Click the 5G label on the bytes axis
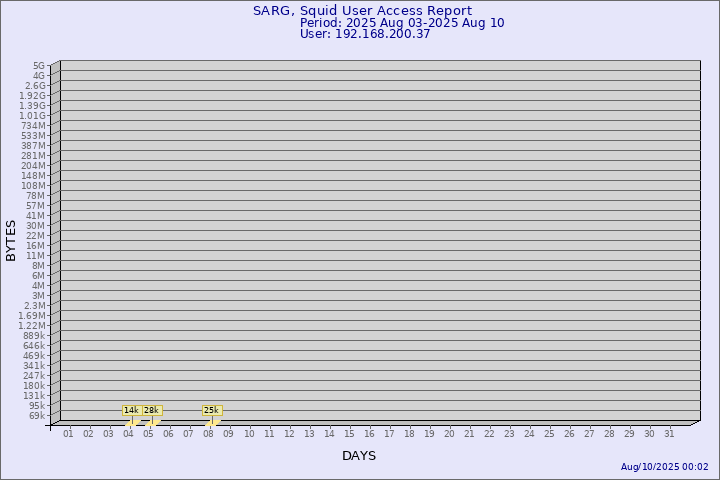Viewport: 720px width, 480px height. pyautogui.click(x=38, y=66)
